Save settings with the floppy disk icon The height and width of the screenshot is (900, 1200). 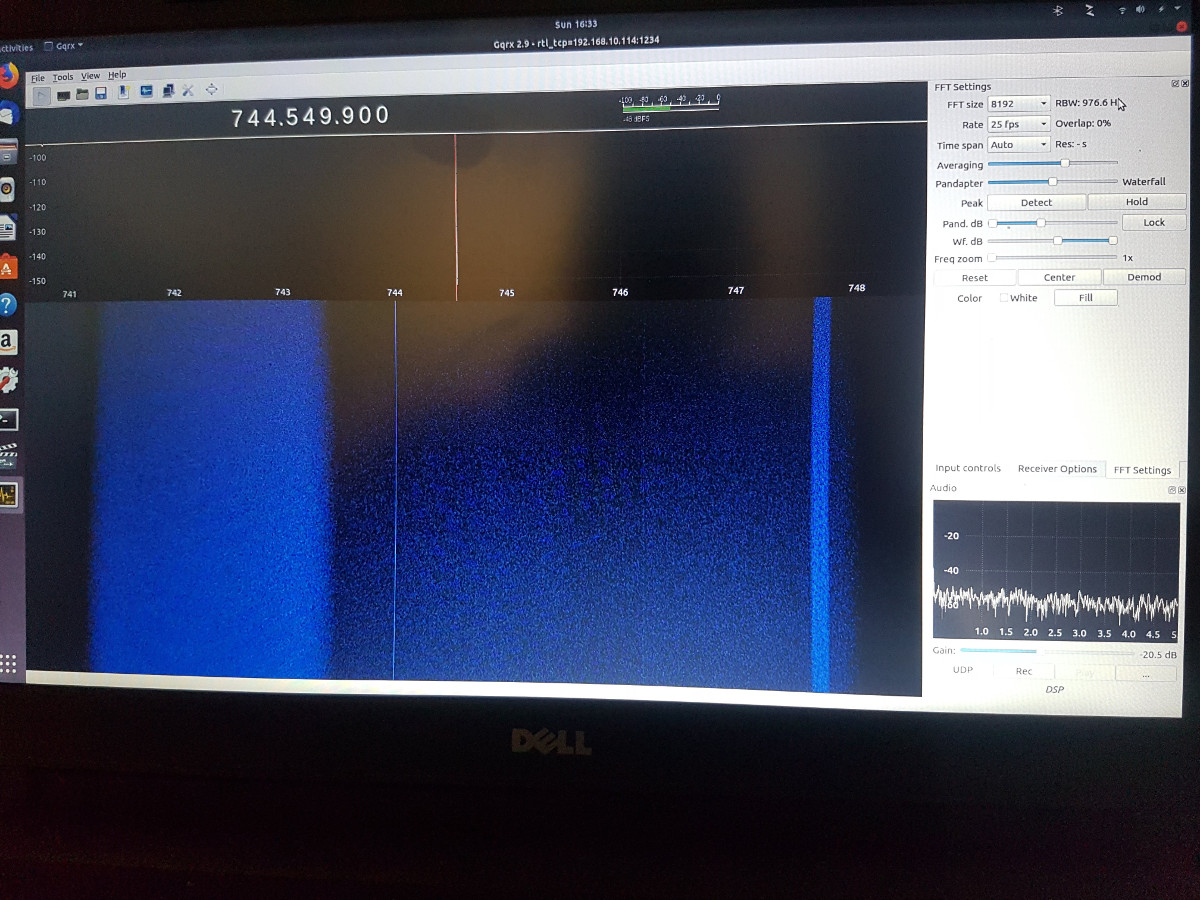pos(101,93)
